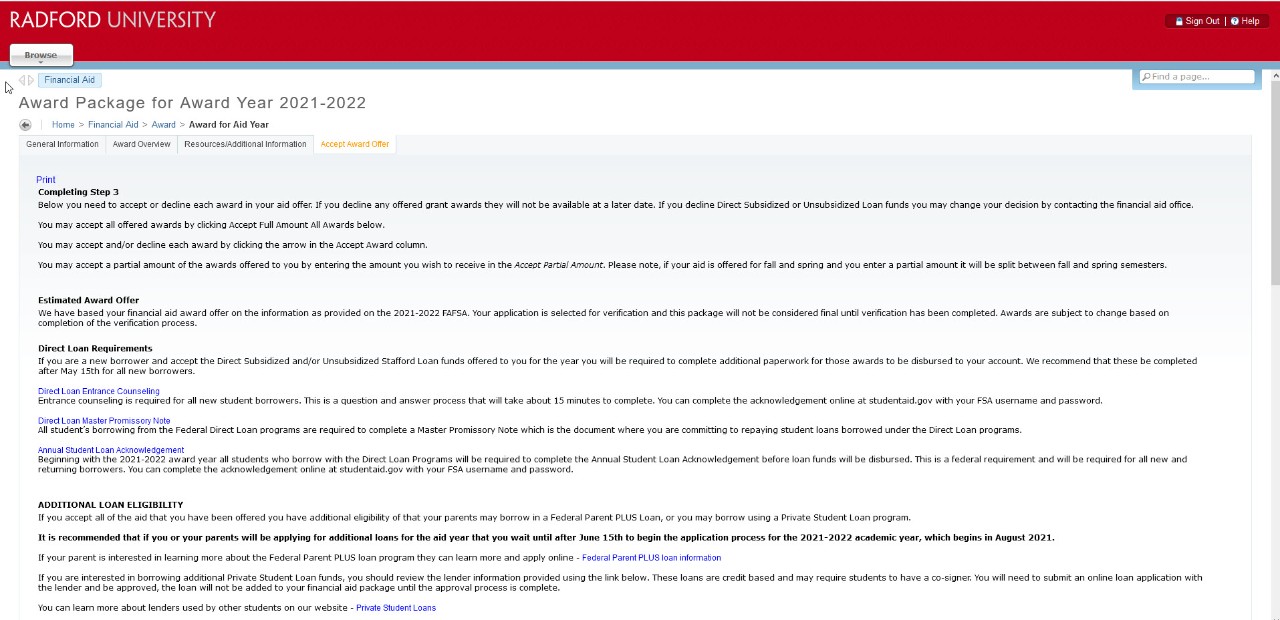Click the magnifier icon in Find a page
The width and height of the screenshot is (1280, 620).
click(1146, 77)
